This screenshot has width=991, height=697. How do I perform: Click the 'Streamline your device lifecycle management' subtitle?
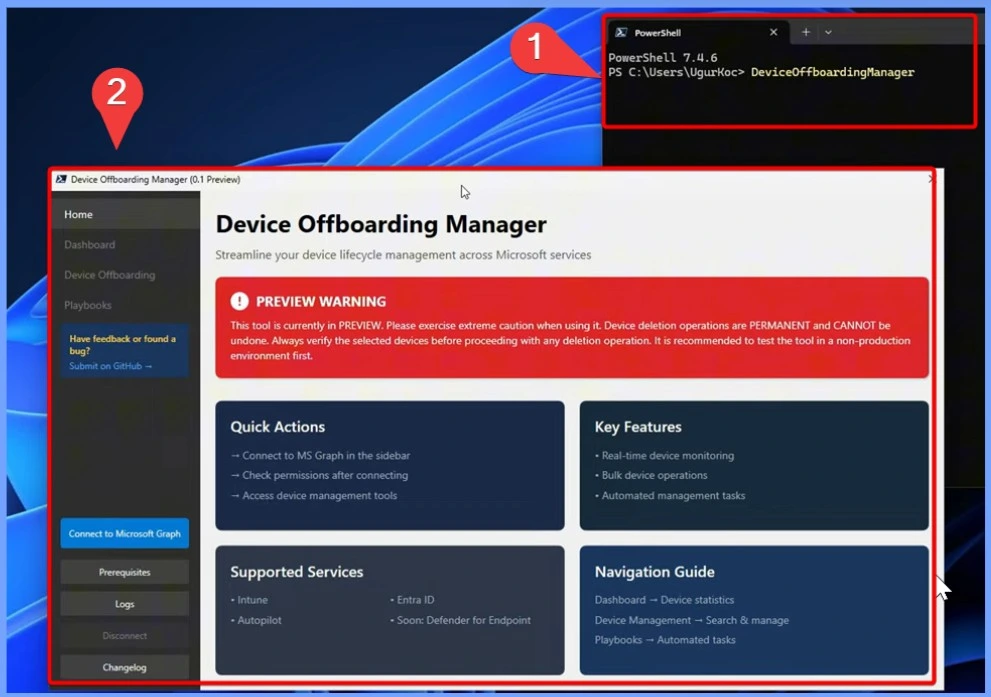[403, 255]
